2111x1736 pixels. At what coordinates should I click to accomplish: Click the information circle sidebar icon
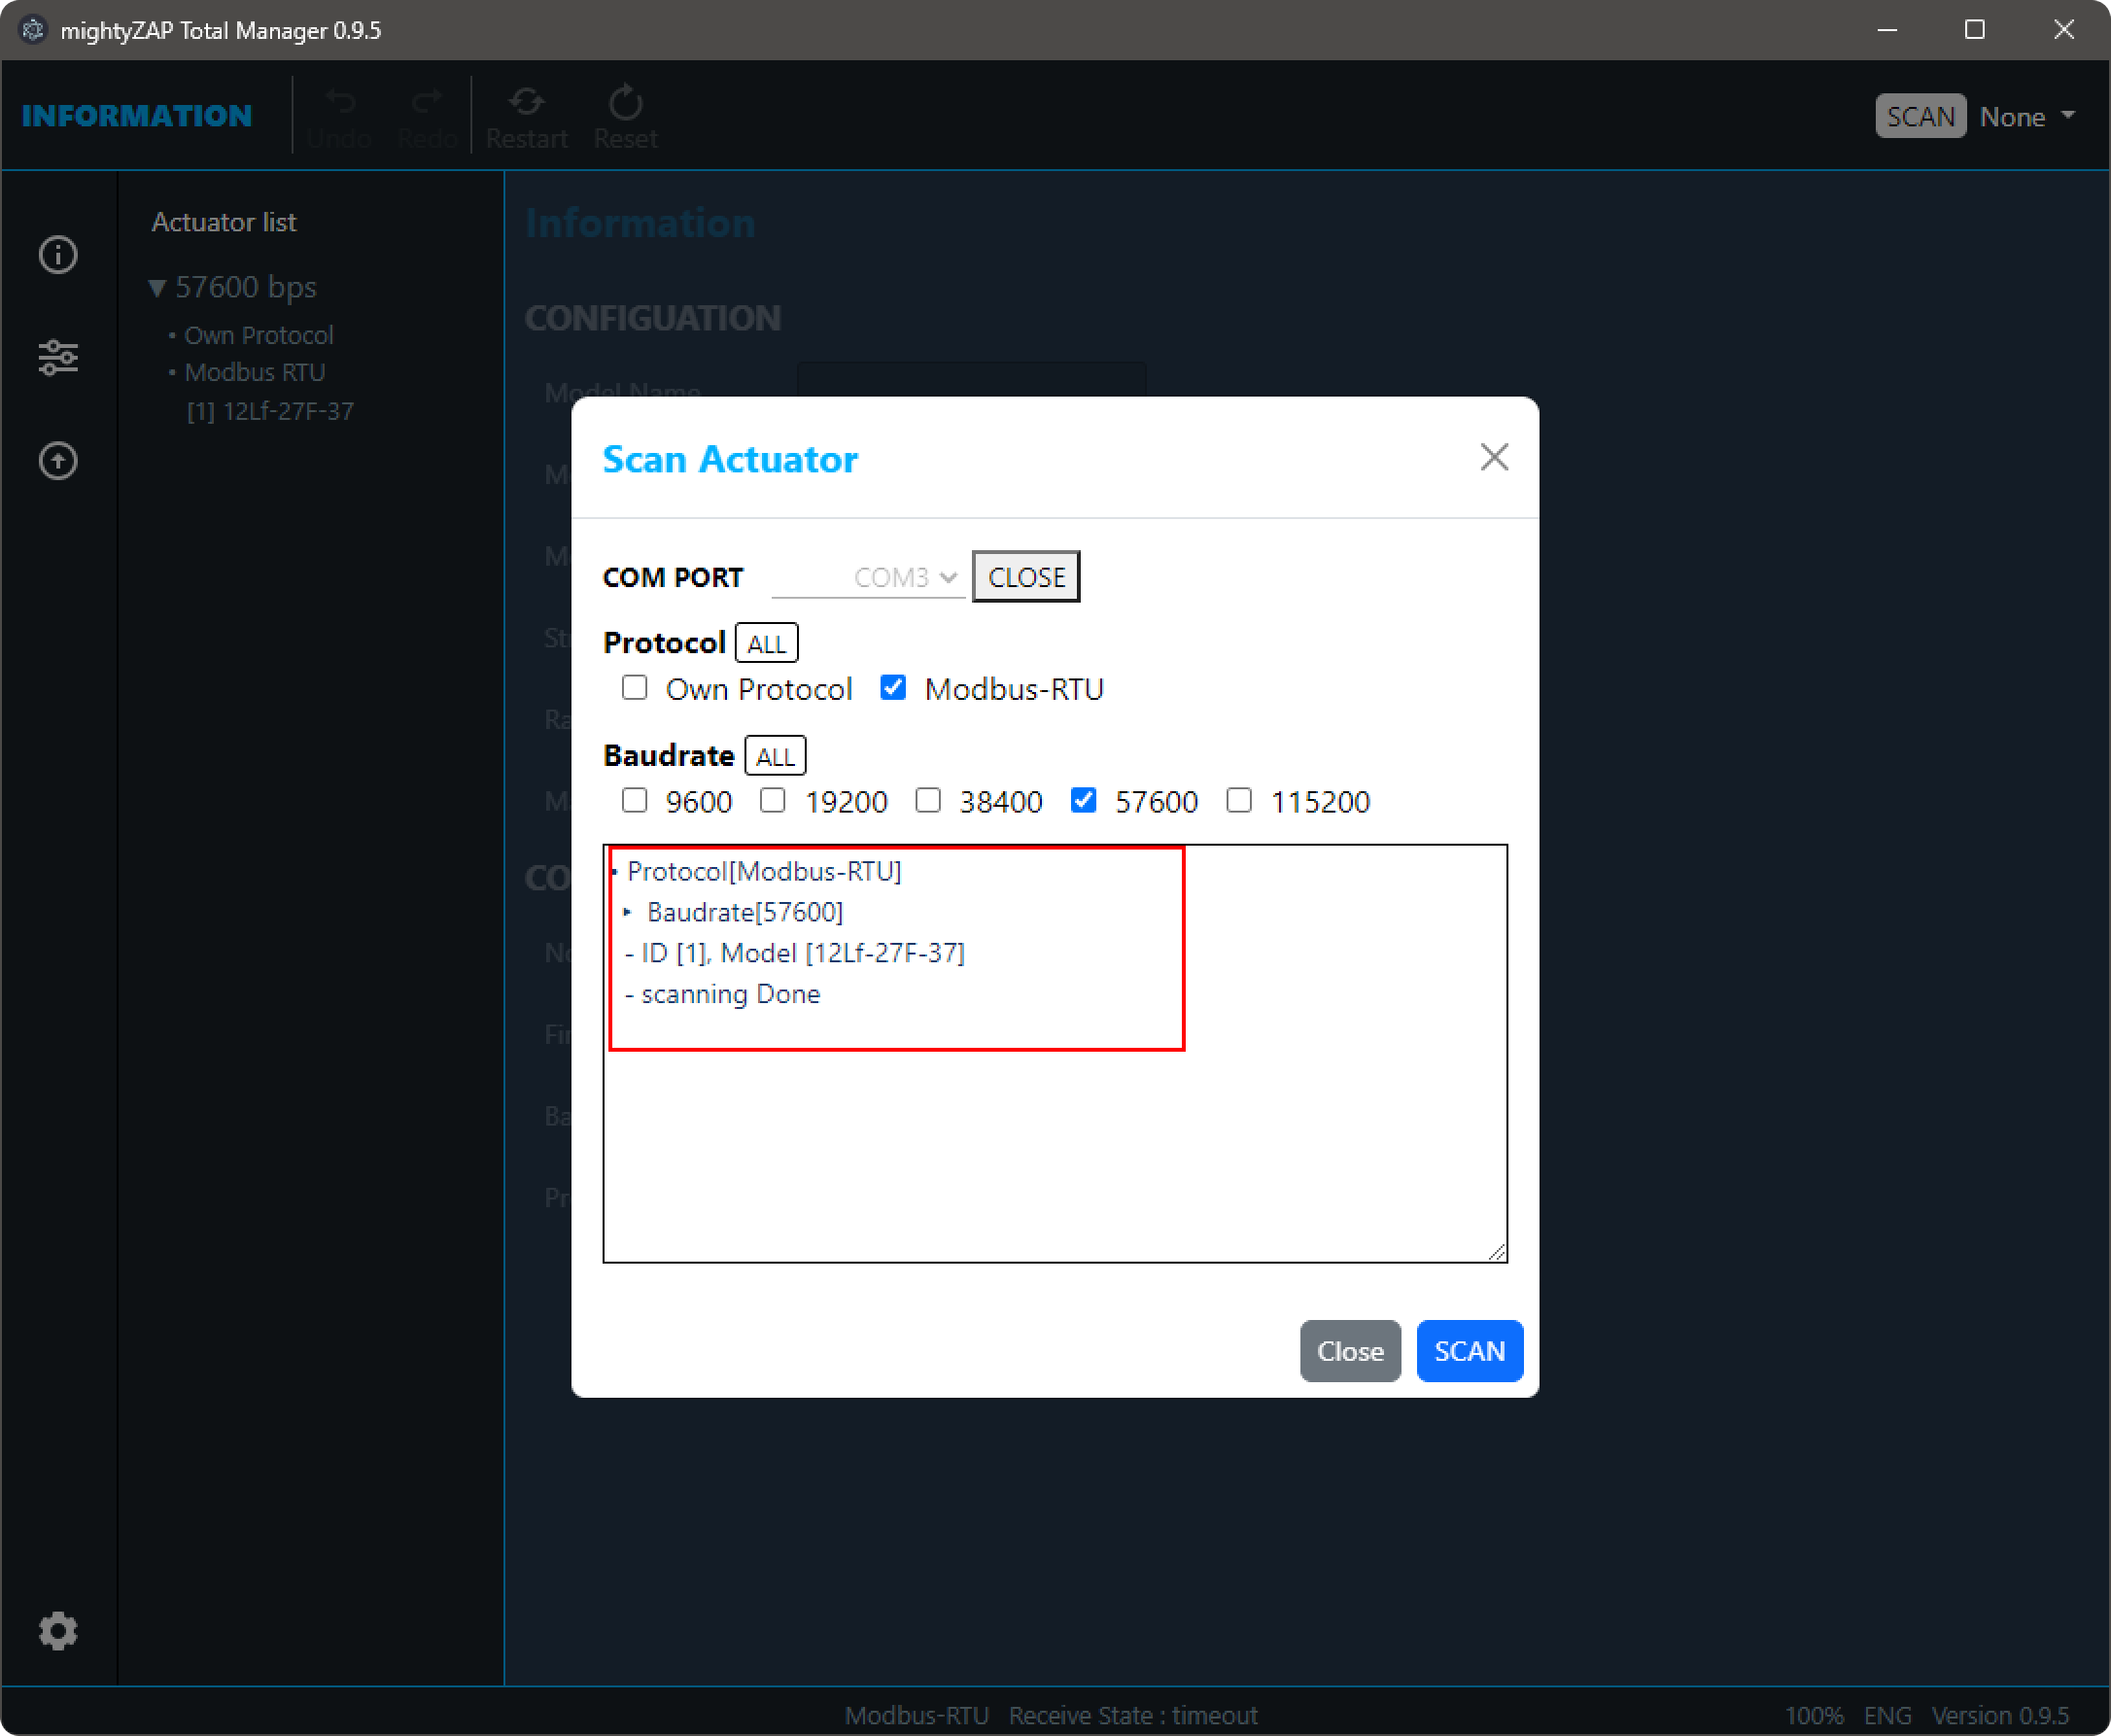pos(58,255)
